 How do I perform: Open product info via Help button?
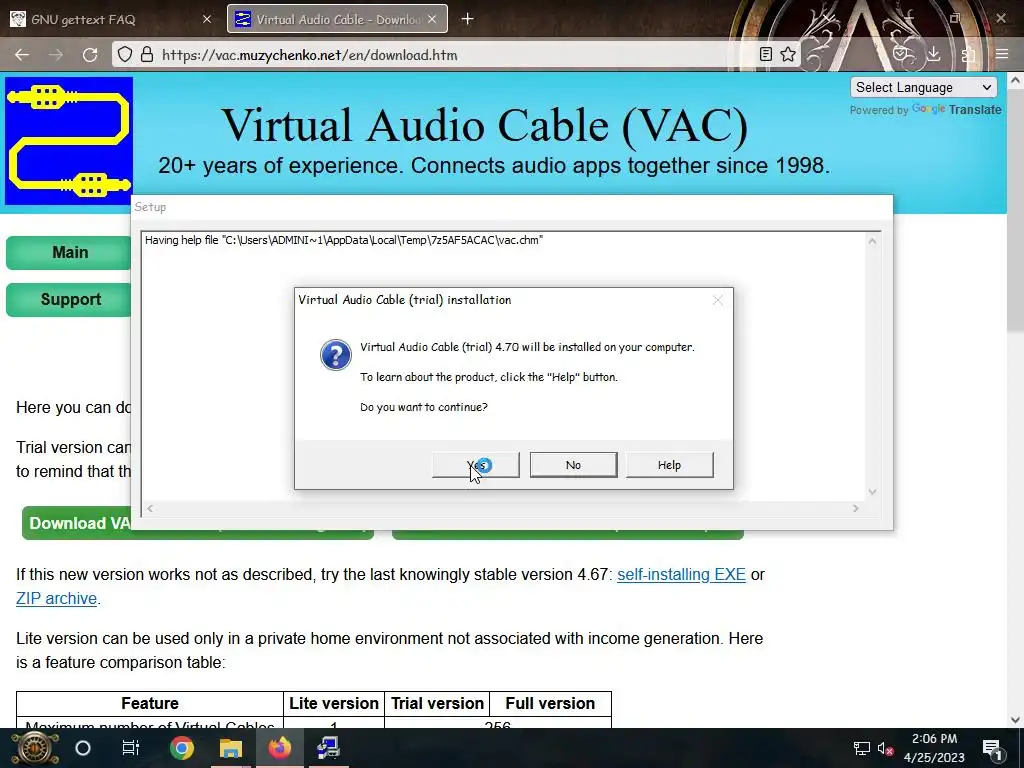(669, 465)
